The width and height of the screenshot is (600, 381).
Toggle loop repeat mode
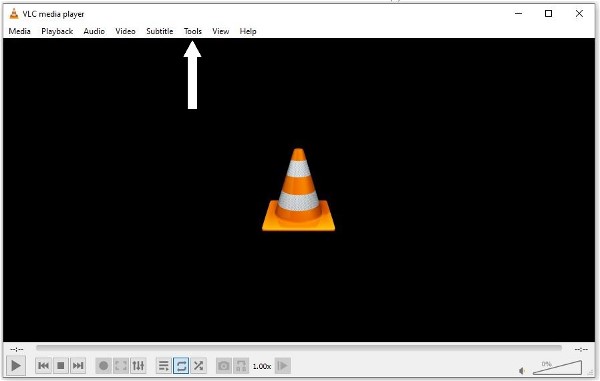click(x=181, y=366)
